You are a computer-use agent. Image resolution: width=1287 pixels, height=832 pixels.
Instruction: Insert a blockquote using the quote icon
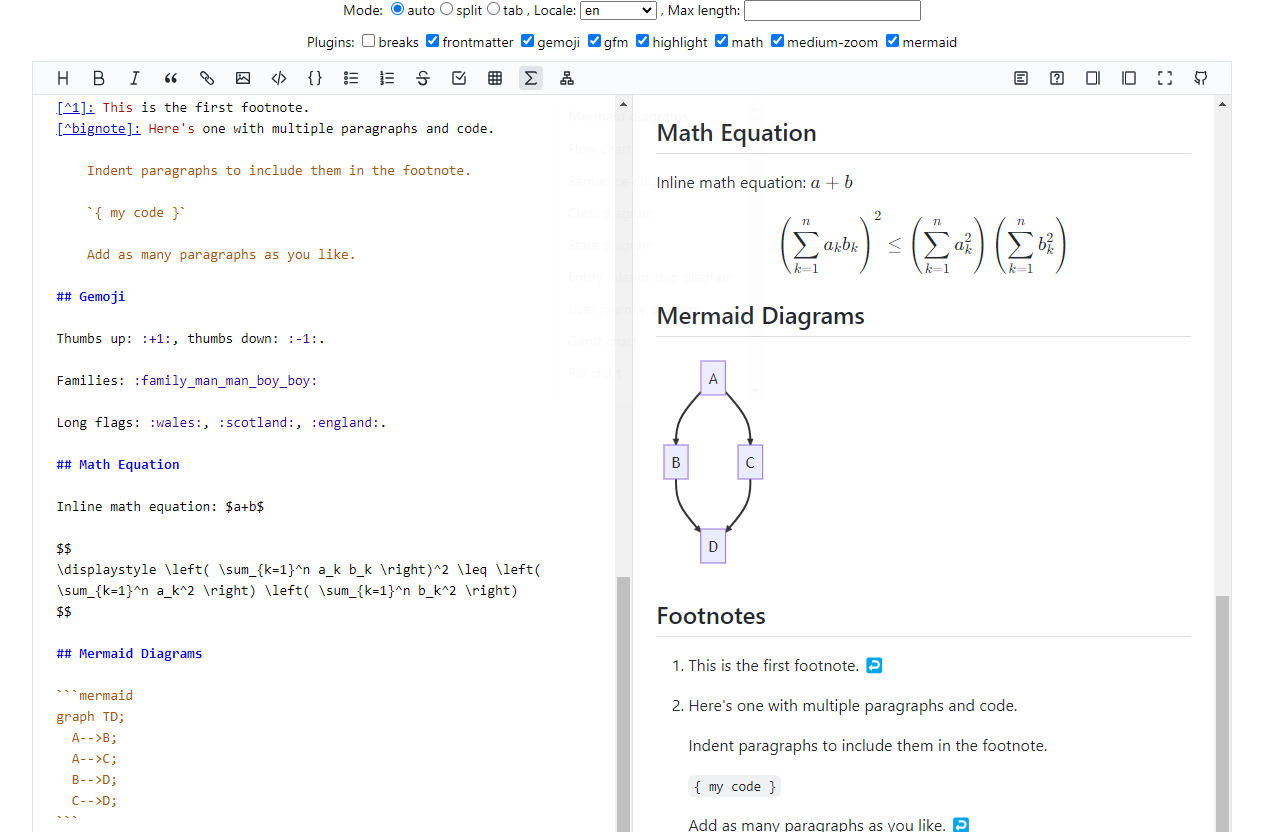tap(170, 77)
